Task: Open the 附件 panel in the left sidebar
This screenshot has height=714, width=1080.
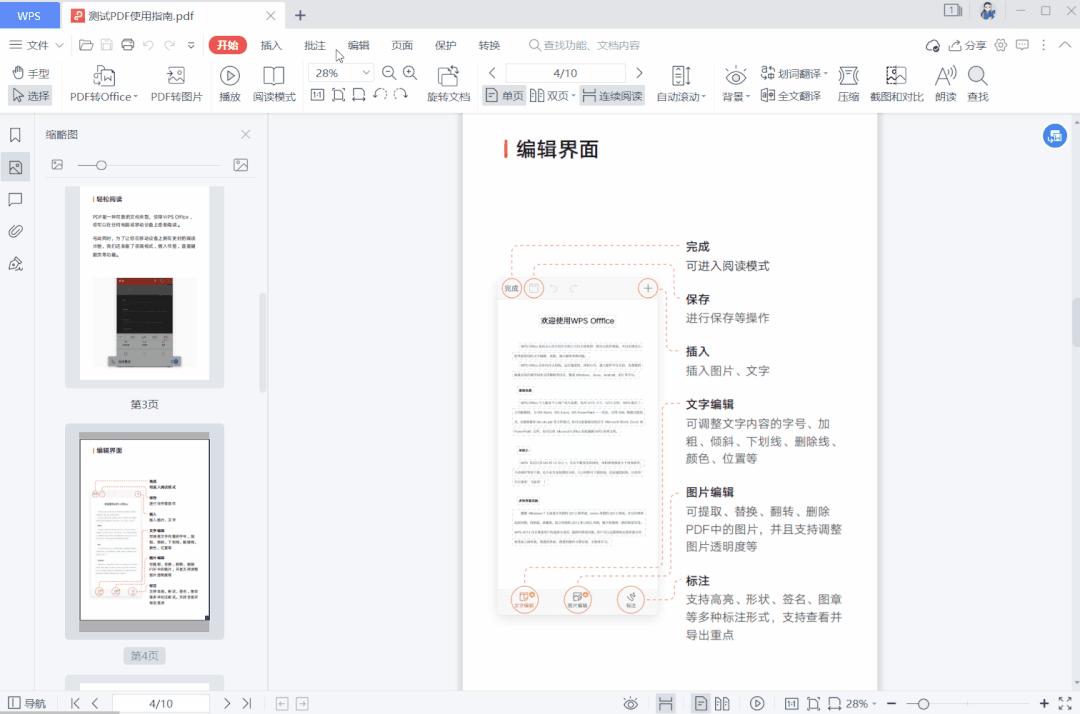Action: click(x=14, y=231)
